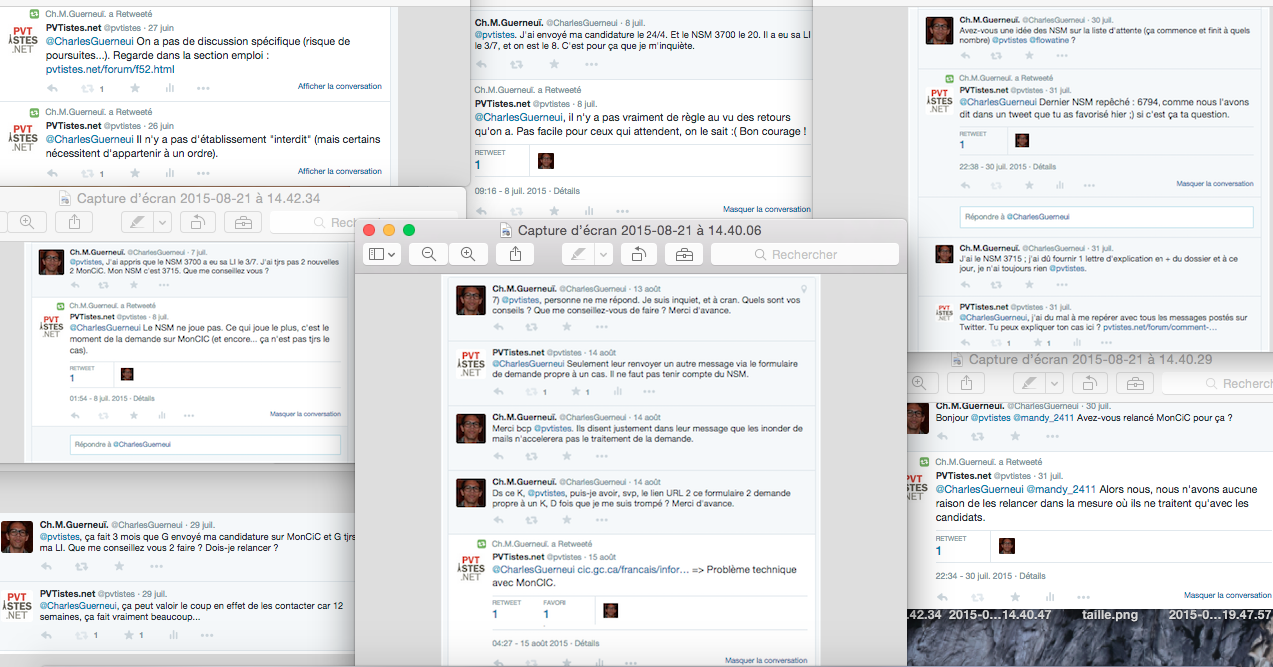Zoom out in the 14.40.06 Preview window
The height and width of the screenshot is (667, 1273).
pyautogui.click(x=429, y=255)
